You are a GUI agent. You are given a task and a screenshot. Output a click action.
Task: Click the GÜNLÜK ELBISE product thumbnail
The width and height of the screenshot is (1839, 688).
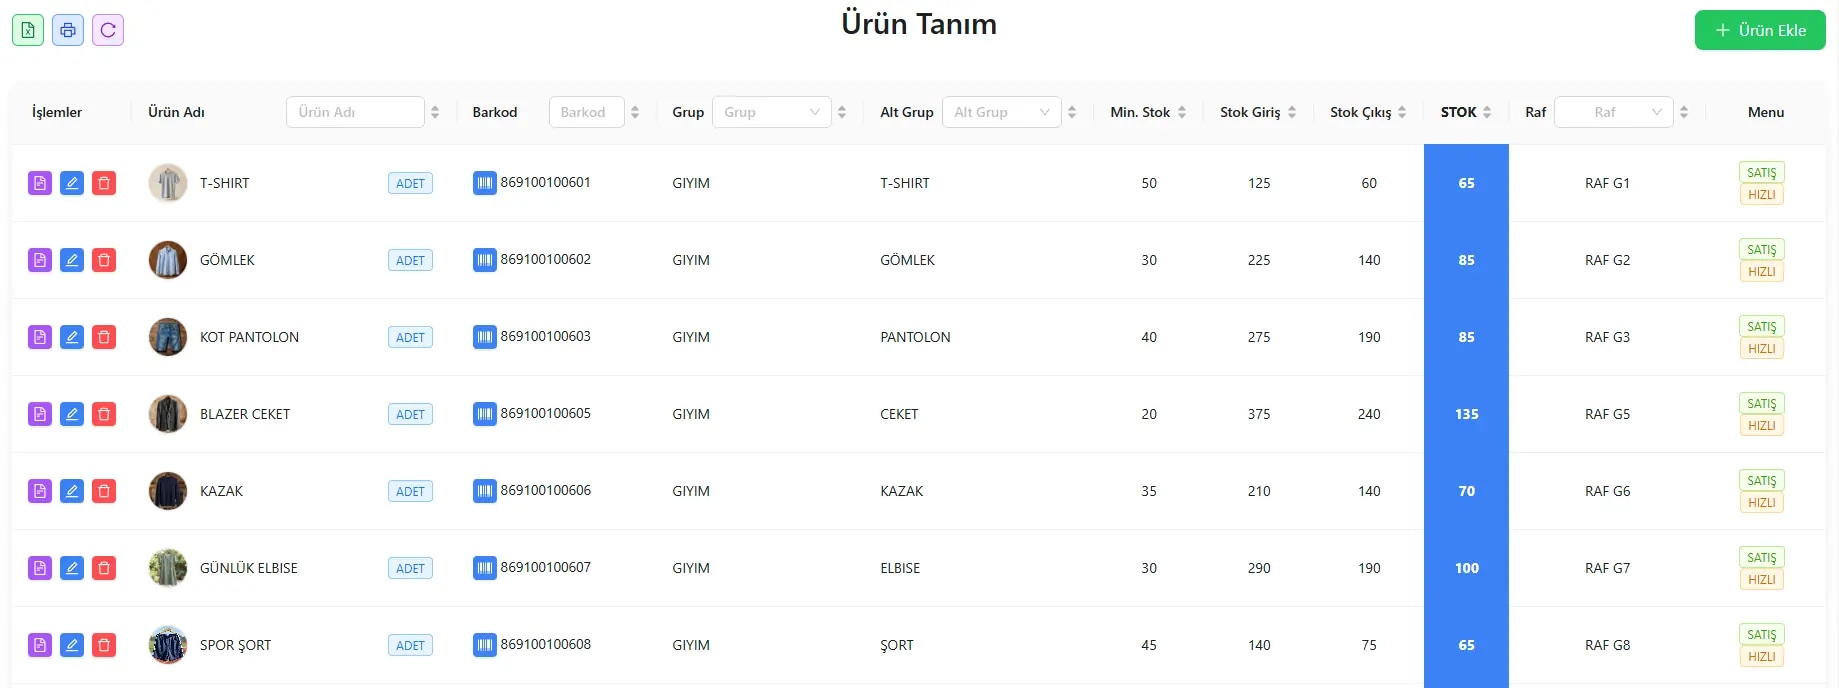tap(168, 568)
